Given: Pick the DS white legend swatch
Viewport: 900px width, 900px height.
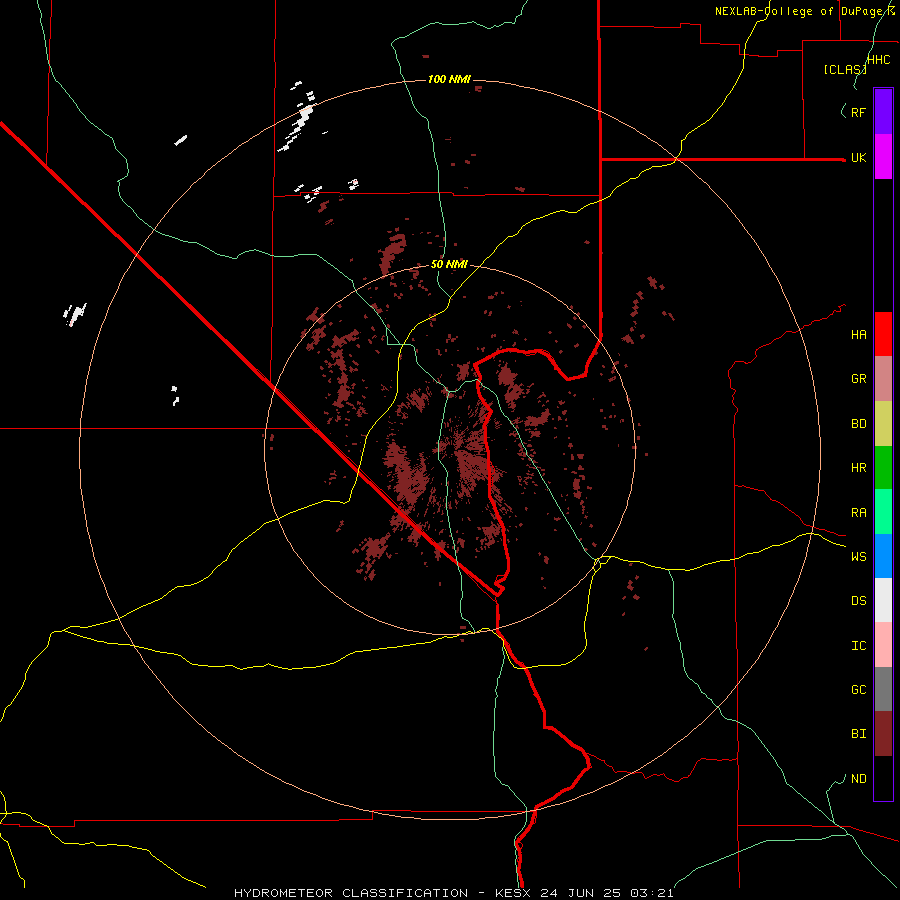Looking at the screenshot, I should point(883,600).
